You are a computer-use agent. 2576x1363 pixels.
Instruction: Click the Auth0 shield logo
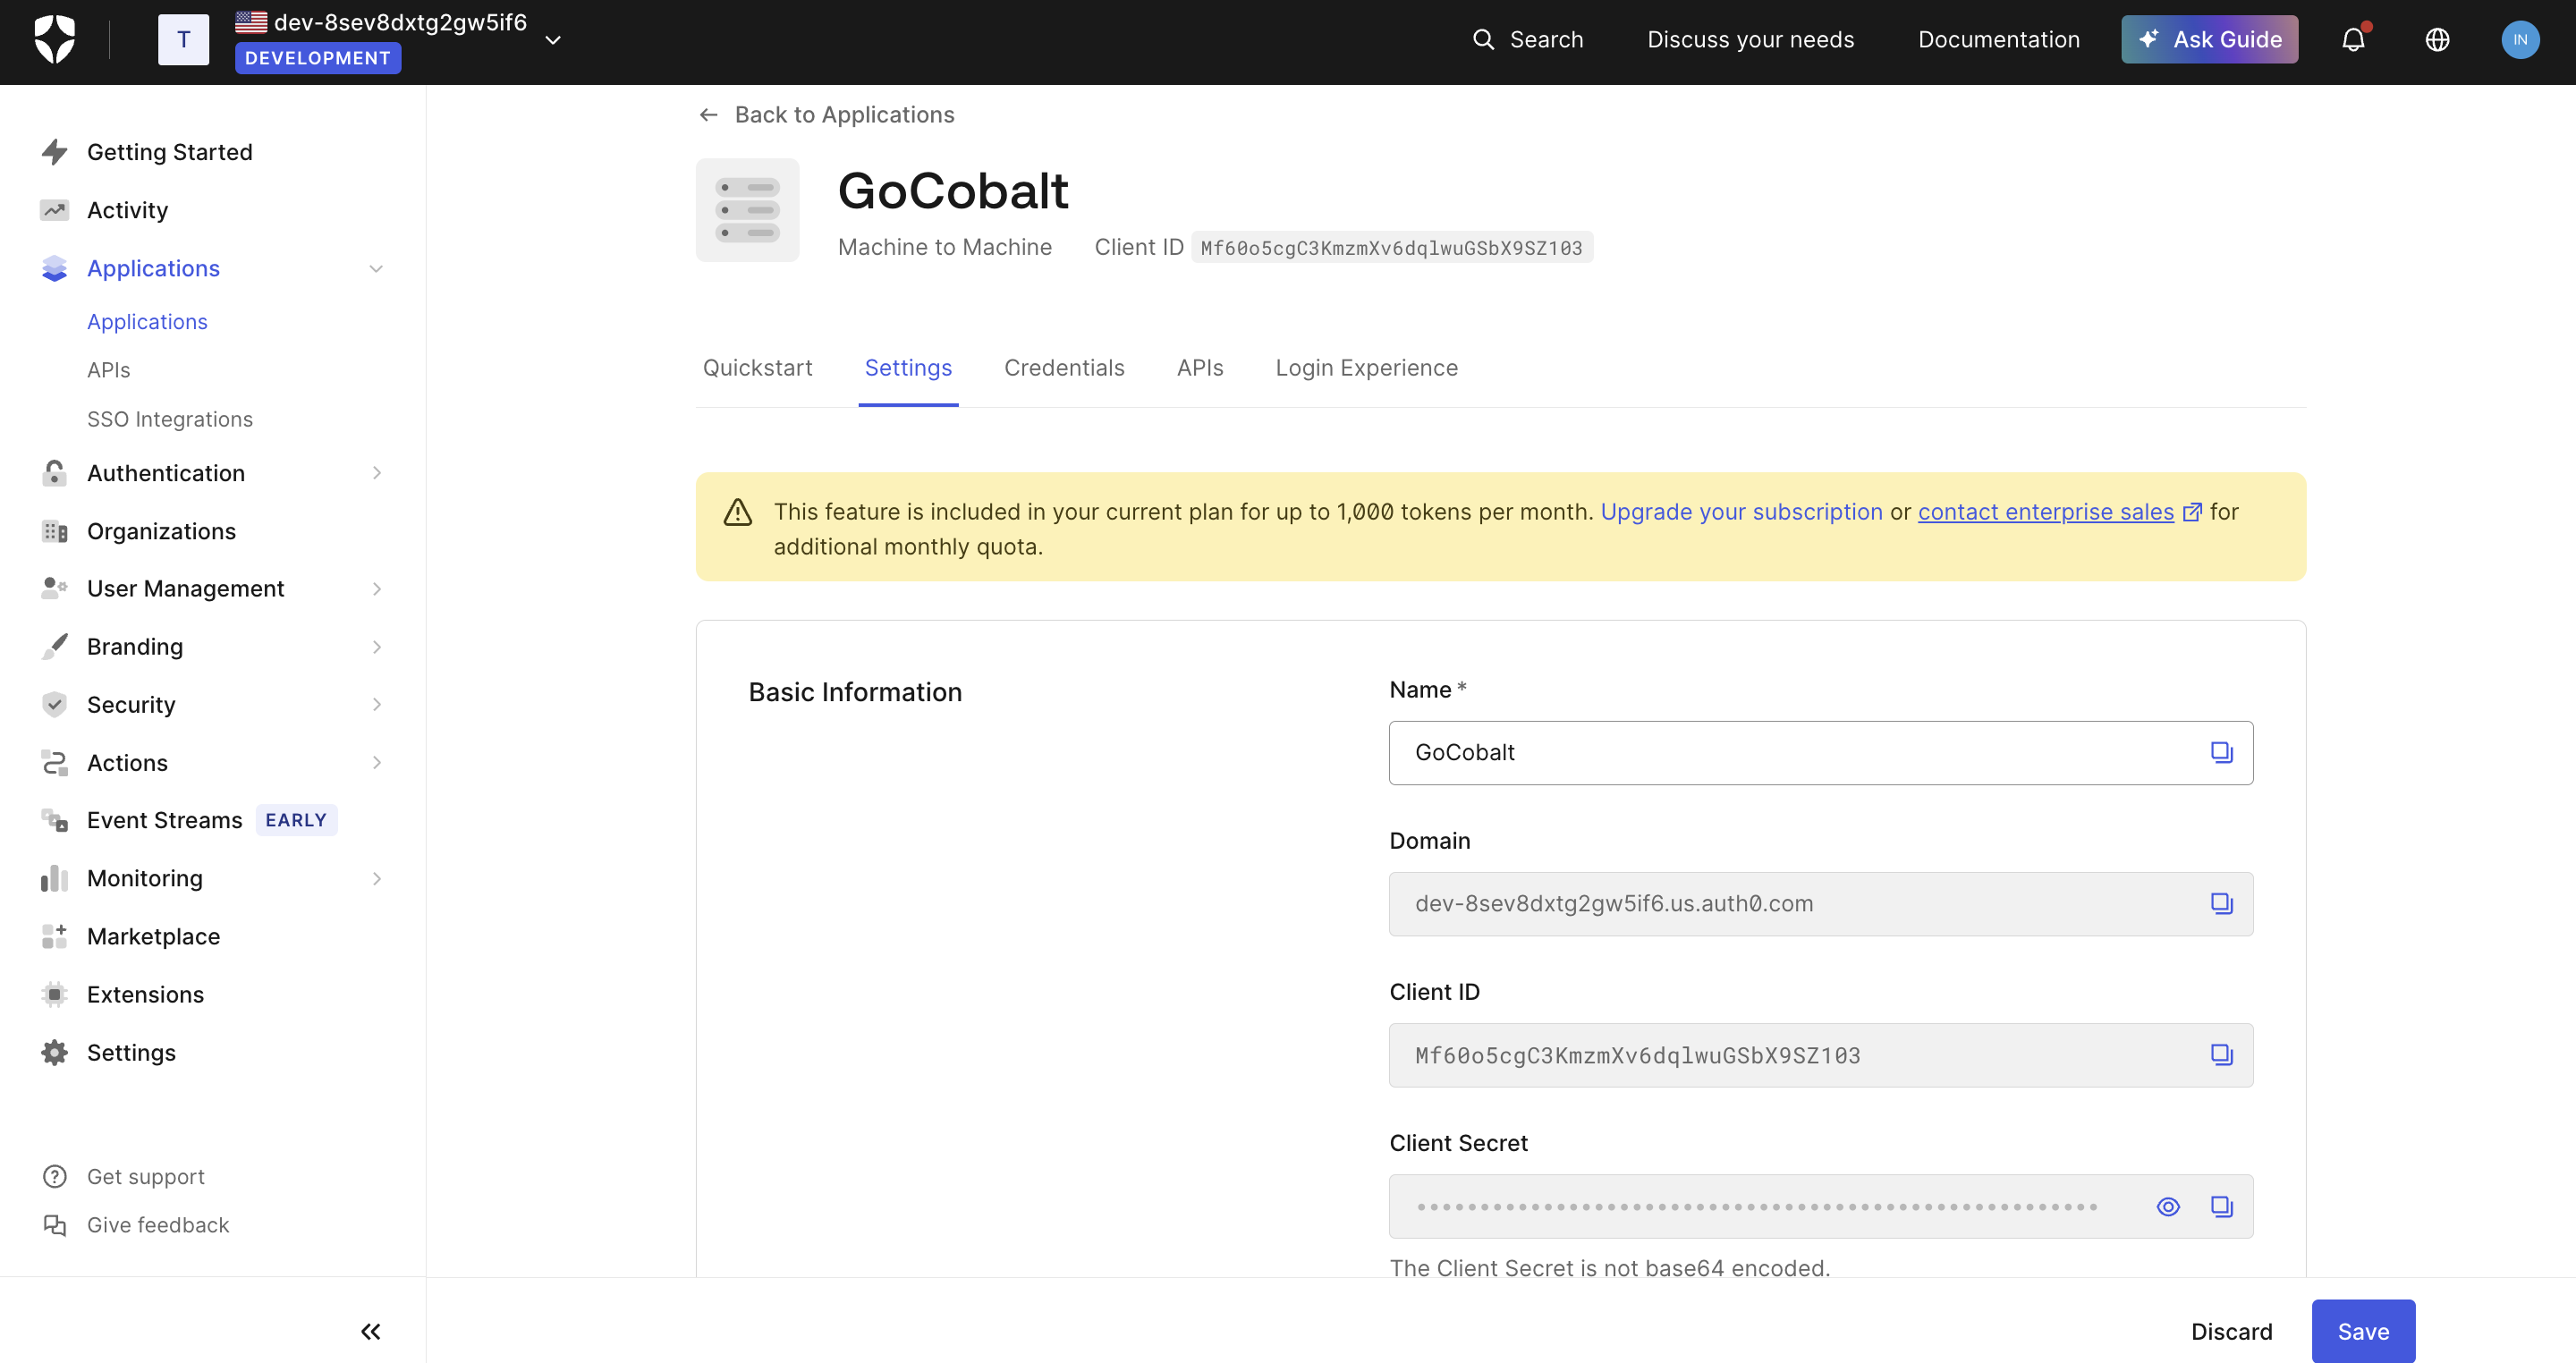(x=55, y=40)
